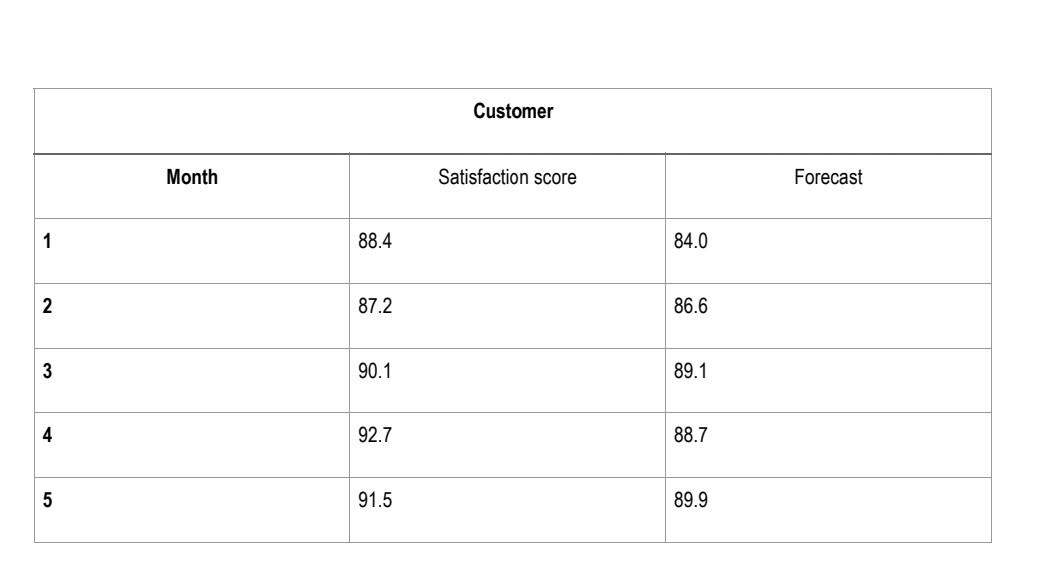The image size is (1053, 586).
Task: Click the month 2 row label
Action: coord(47,306)
